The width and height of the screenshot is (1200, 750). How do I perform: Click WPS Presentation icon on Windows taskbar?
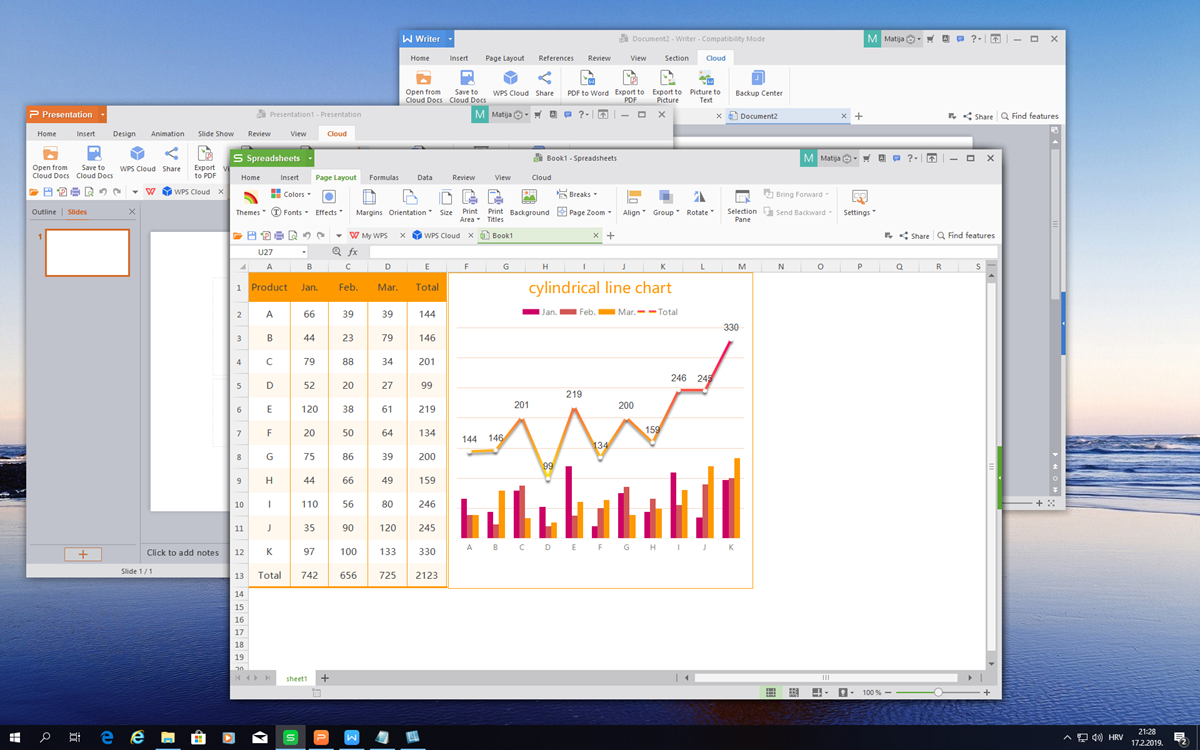pyautogui.click(x=321, y=737)
